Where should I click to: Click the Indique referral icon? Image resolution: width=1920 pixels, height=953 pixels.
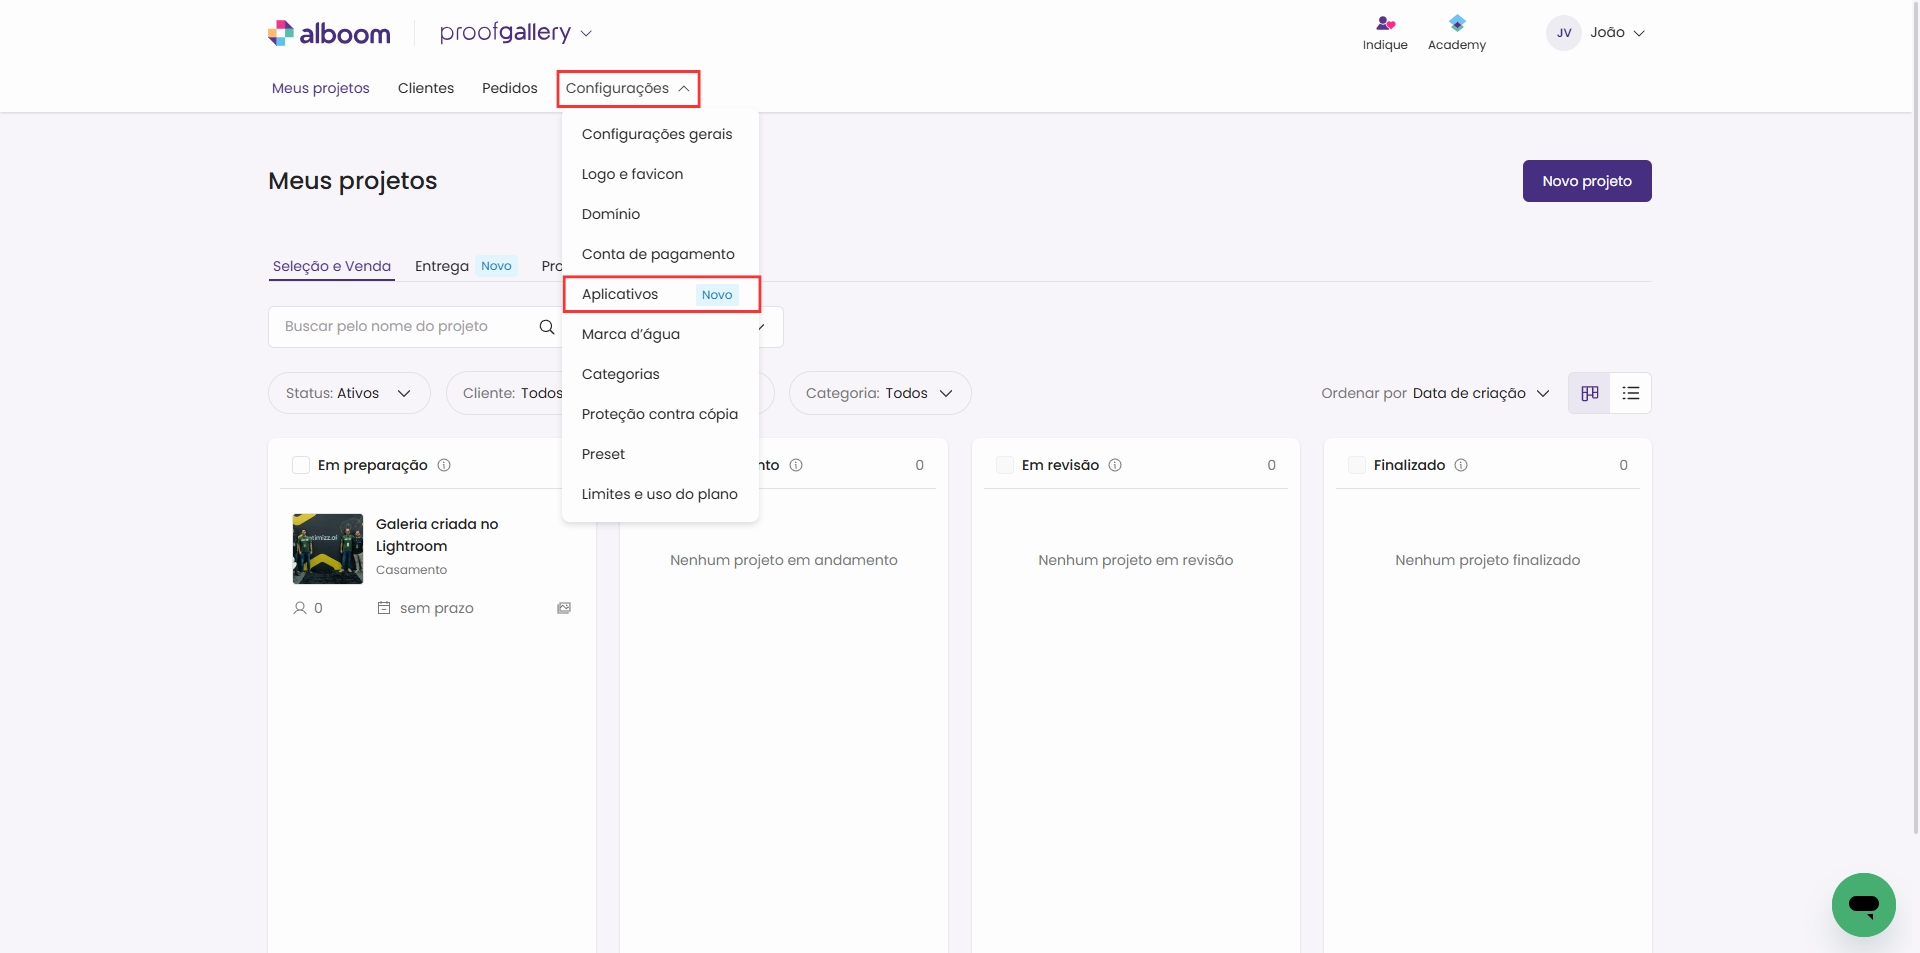tap(1385, 24)
